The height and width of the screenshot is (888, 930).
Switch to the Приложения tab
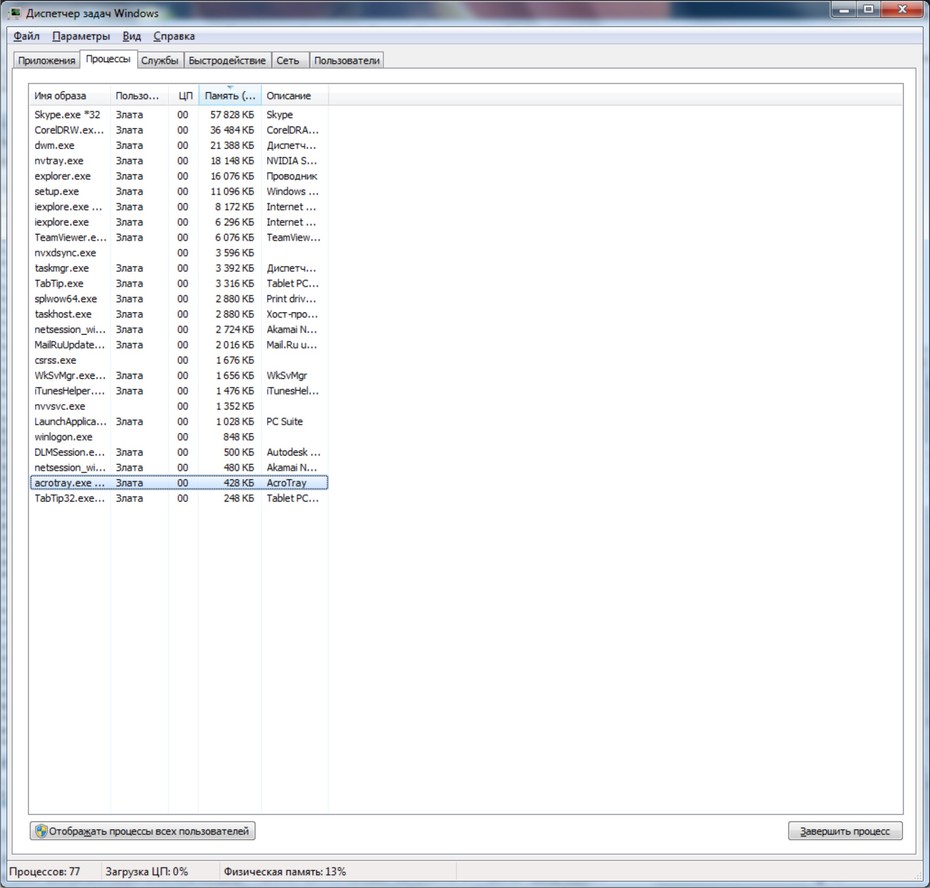point(46,61)
